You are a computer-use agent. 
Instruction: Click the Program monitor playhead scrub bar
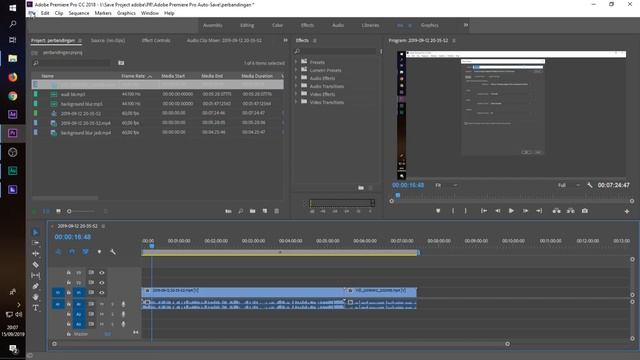pyautogui.click(x=512, y=196)
